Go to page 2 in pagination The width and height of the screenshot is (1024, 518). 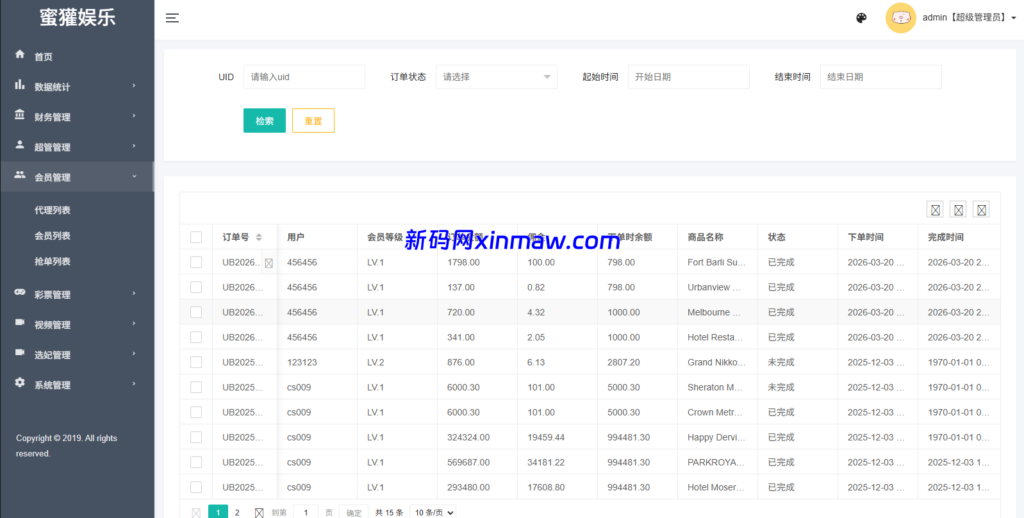coord(237,513)
